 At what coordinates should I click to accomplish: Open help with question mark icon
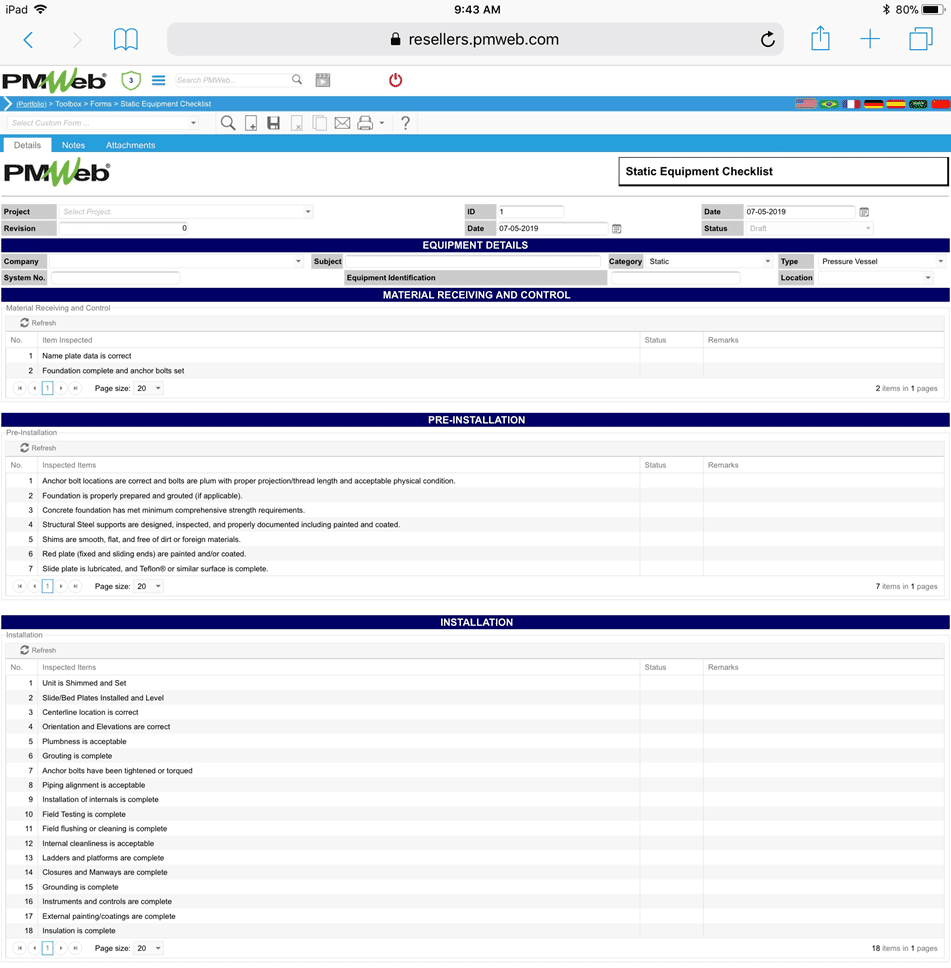point(405,123)
